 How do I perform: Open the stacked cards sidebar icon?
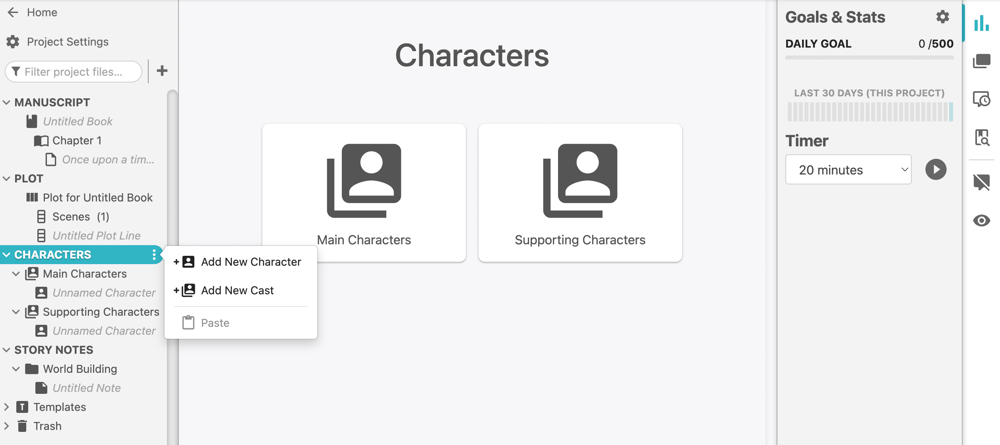pos(982,61)
